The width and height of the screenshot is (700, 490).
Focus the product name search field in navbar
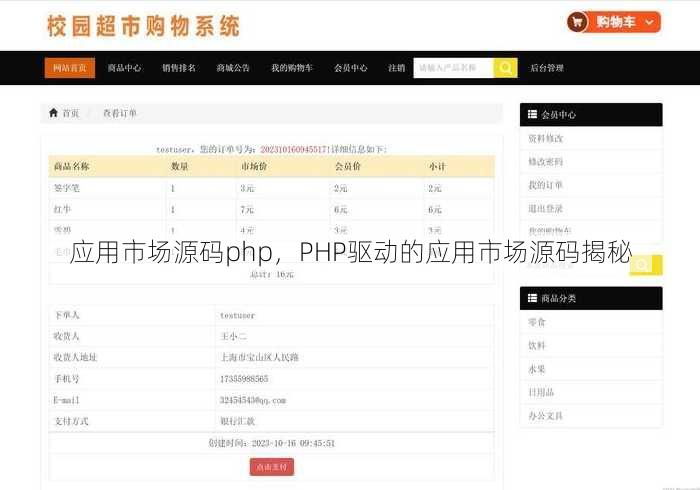click(x=454, y=68)
